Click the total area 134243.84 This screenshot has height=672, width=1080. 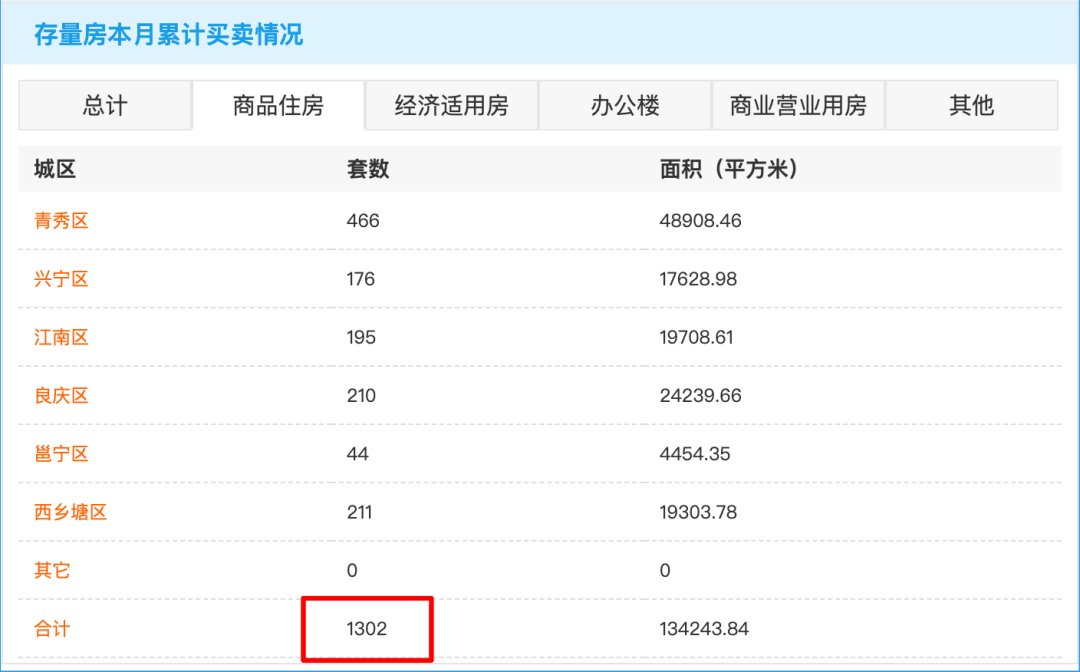[704, 629]
